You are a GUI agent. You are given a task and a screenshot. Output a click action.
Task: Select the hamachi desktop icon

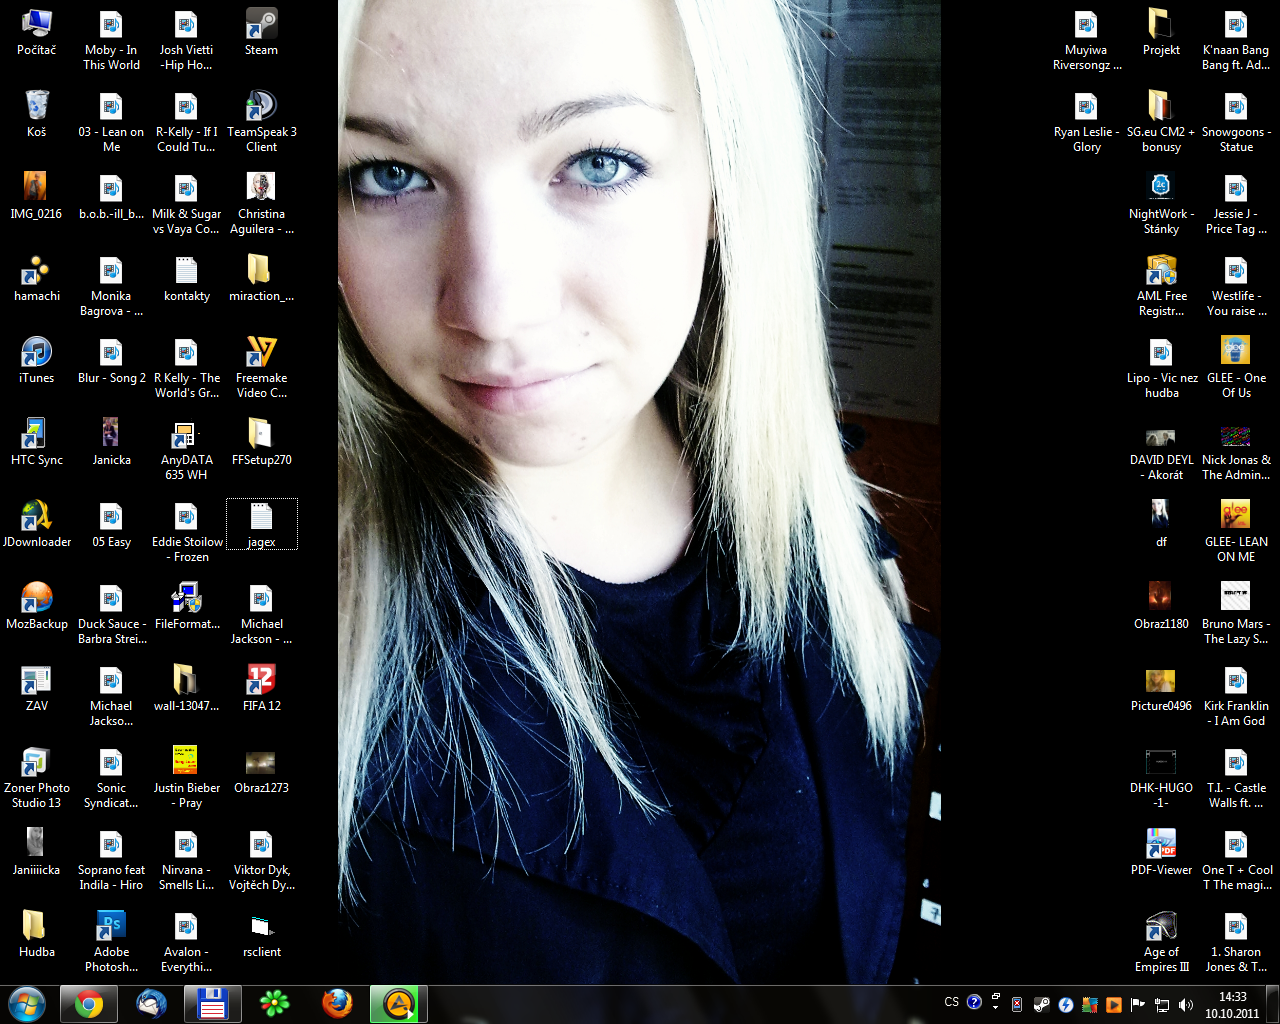(x=37, y=278)
